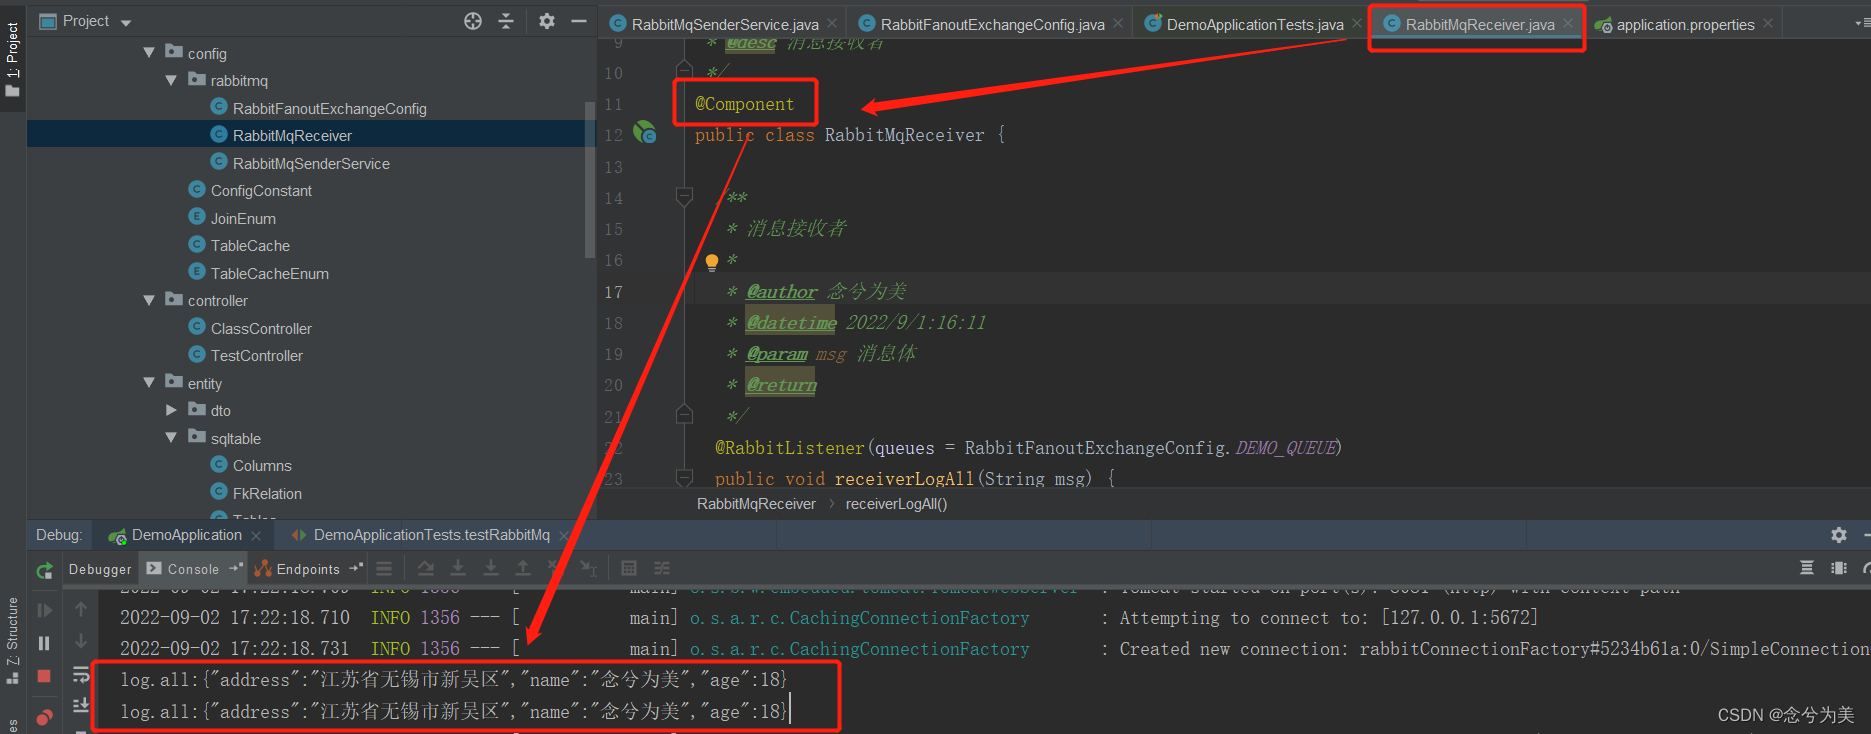Fold the receiverLogAll method at line 23
1871x734 pixels.
[x=685, y=477]
